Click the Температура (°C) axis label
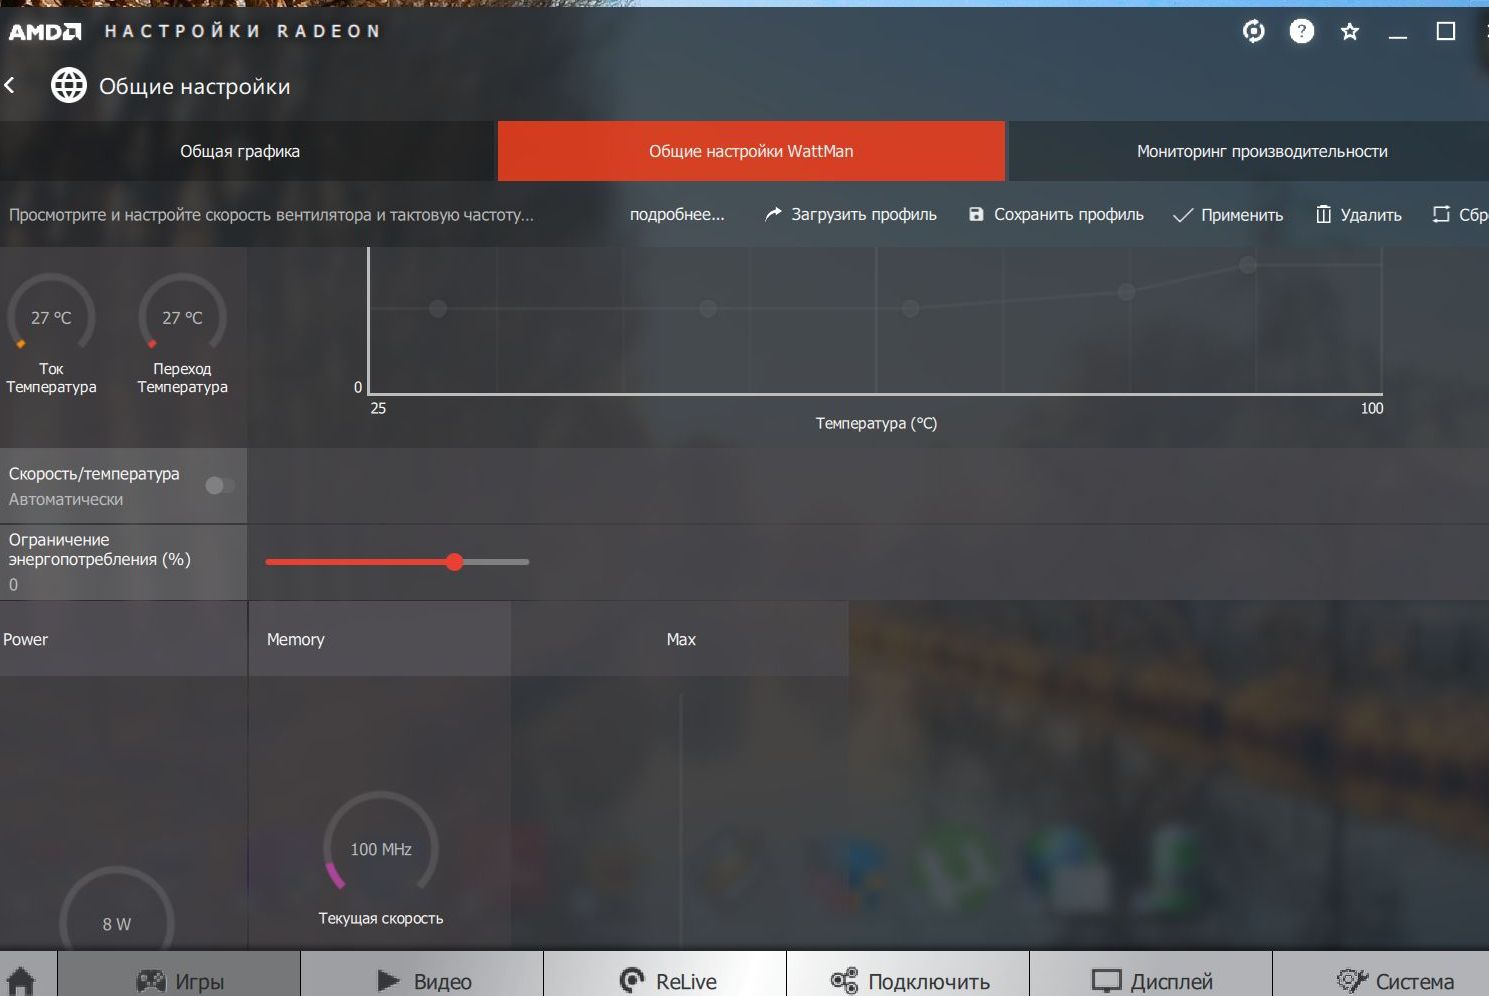The height and width of the screenshot is (996, 1489). coord(876,424)
